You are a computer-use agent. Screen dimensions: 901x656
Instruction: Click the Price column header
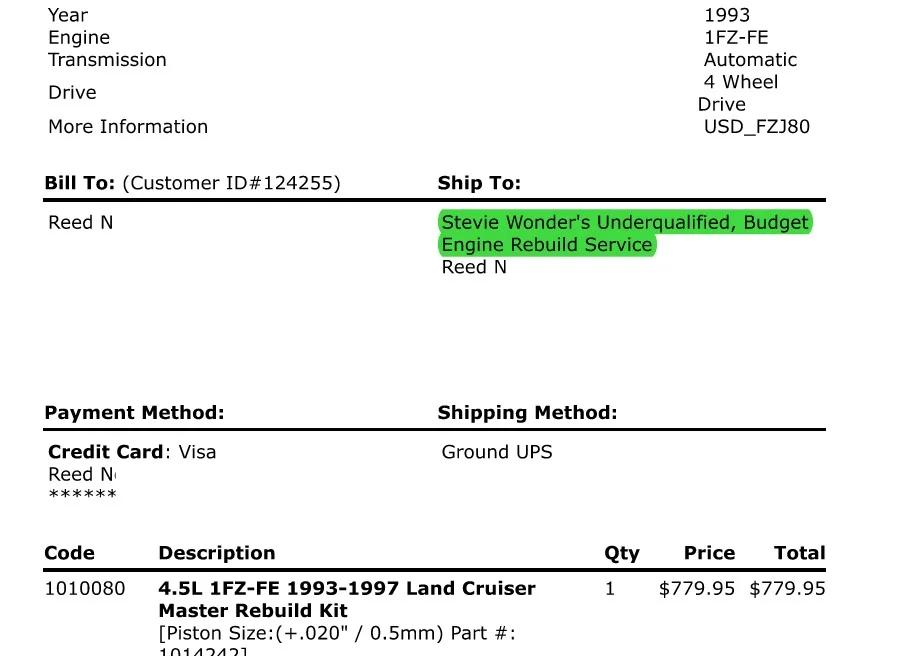(x=709, y=553)
